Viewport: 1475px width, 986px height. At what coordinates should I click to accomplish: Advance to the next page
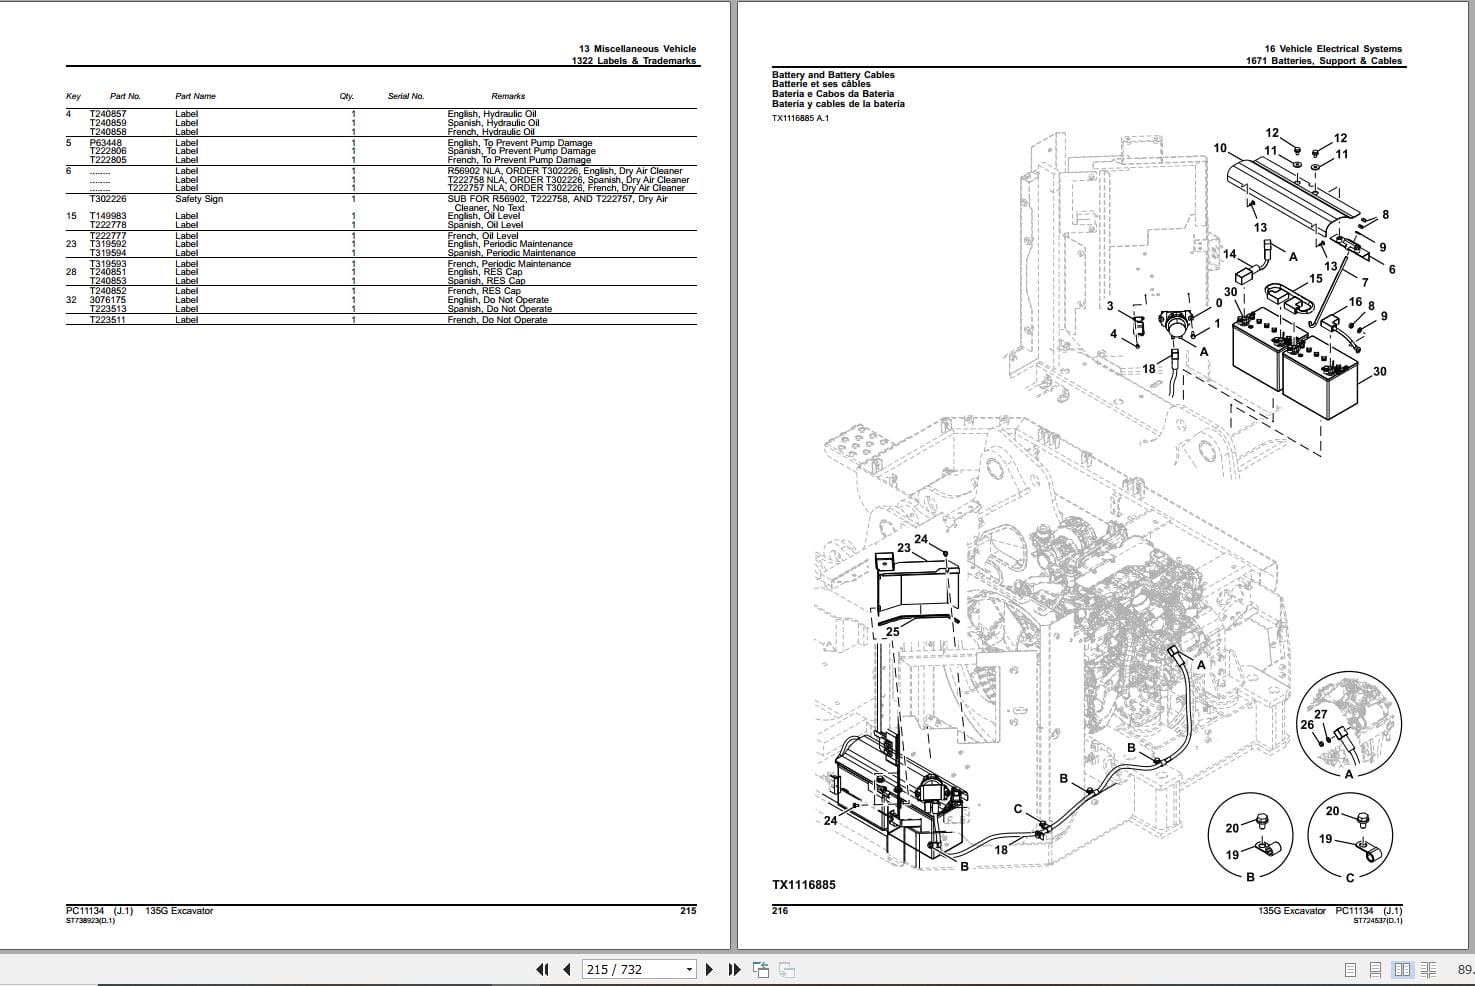(x=710, y=969)
